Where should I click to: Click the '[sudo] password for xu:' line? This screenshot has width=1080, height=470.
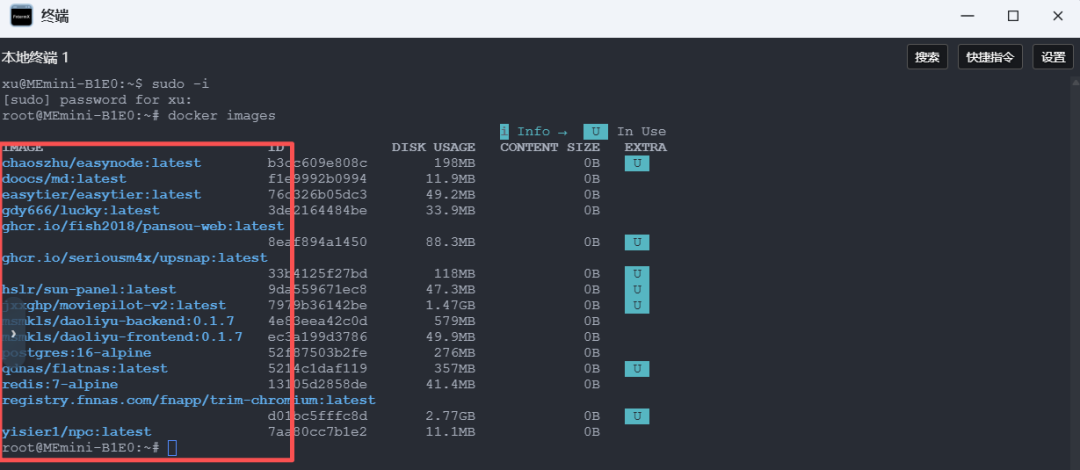pos(96,100)
